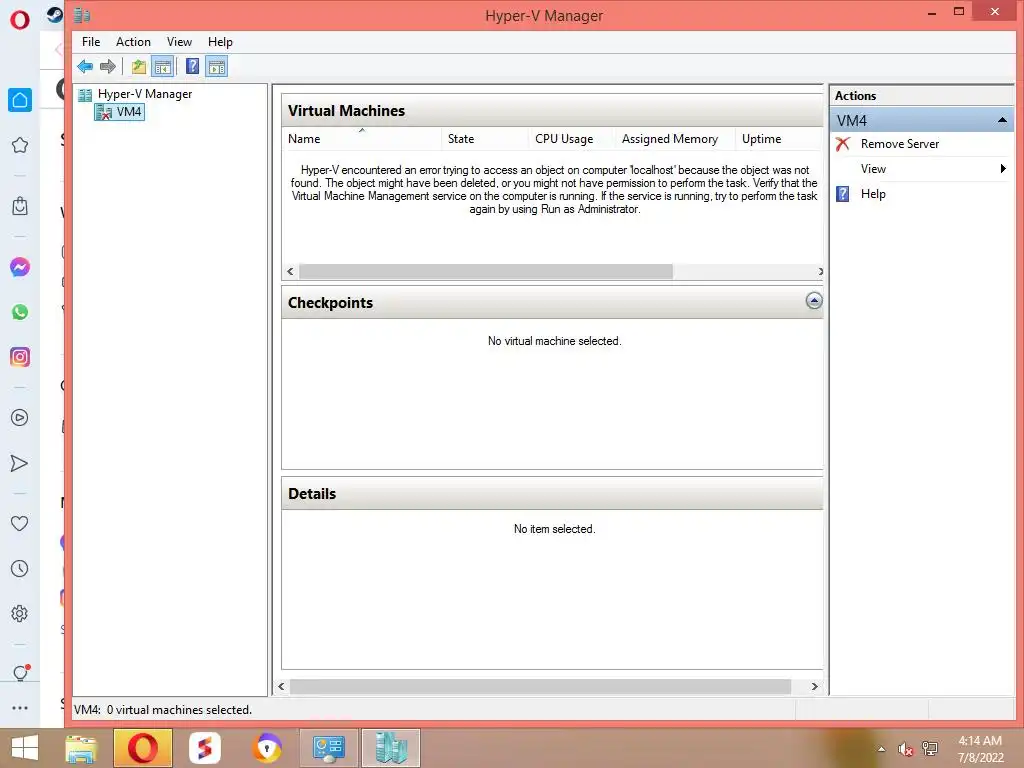The height and width of the screenshot is (768, 1024).
Task: Click Opera sidebar home icon
Action: tap(20, 100)
